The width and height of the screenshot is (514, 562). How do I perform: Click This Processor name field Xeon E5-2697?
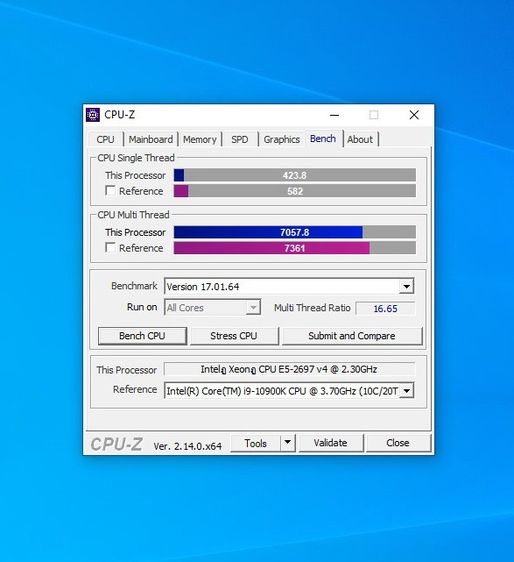[x=289, y=369]
